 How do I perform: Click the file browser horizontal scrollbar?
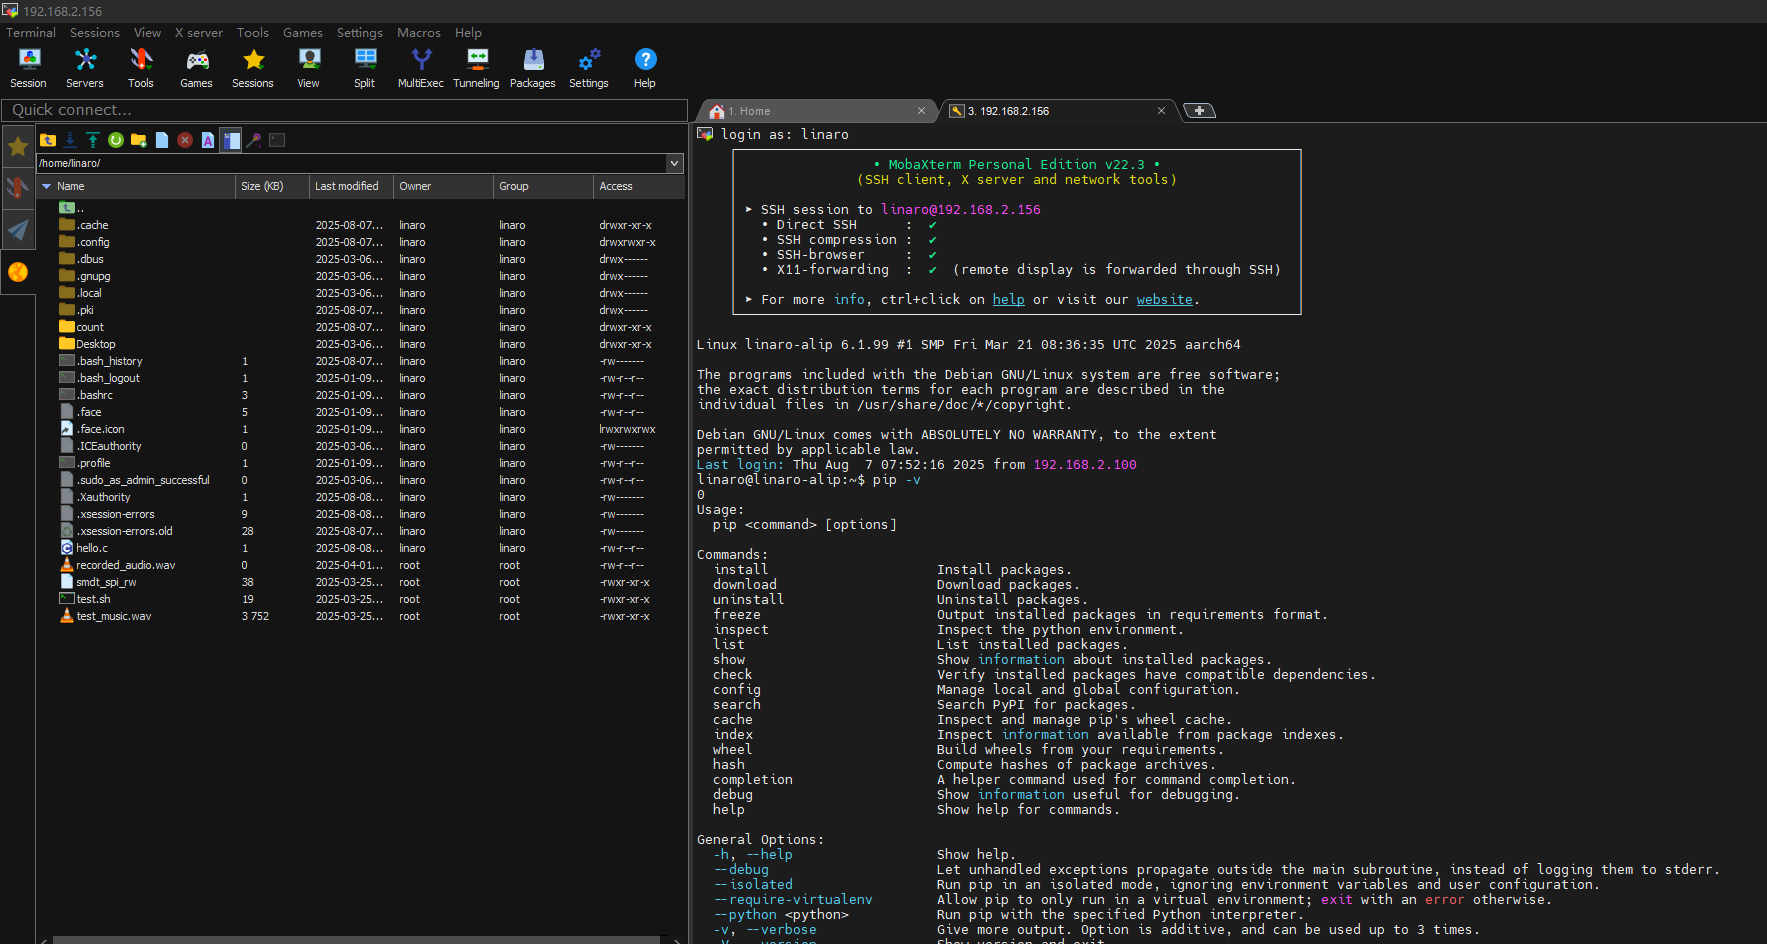(356, 939)
